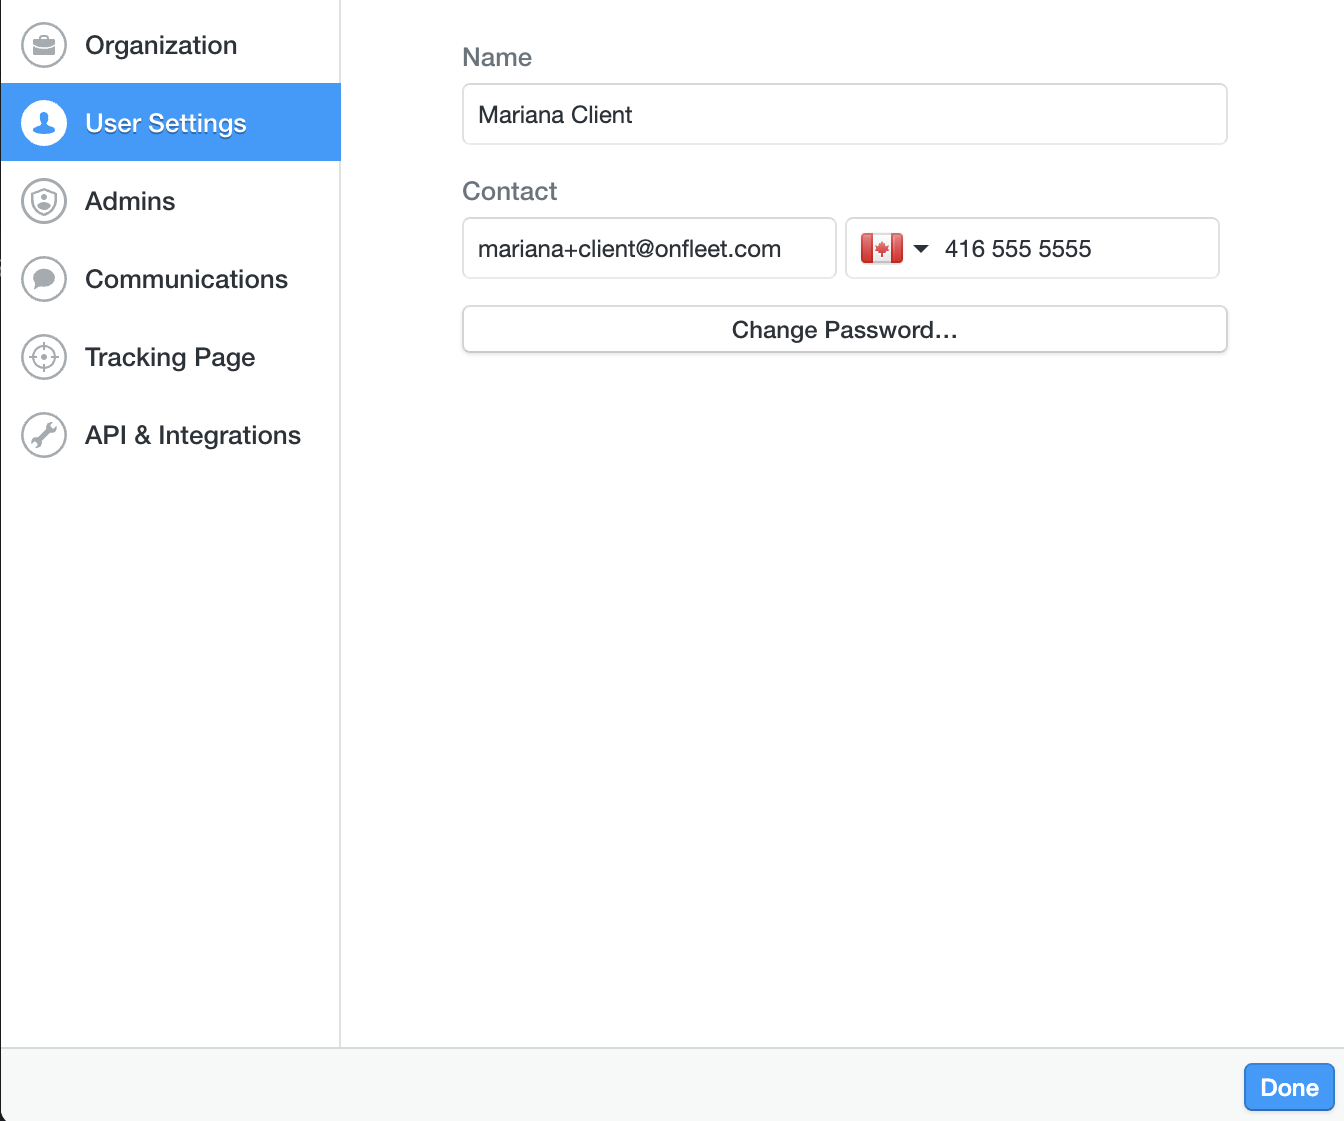1344x1121 pixels.
Task: Go to the Admins section
Action: click(x=171, y=201)
